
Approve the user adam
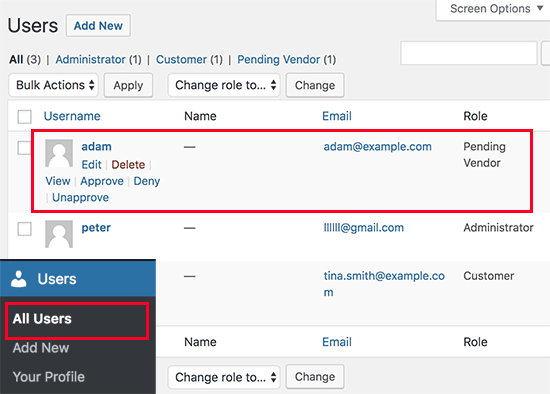(x=102, y=181)
